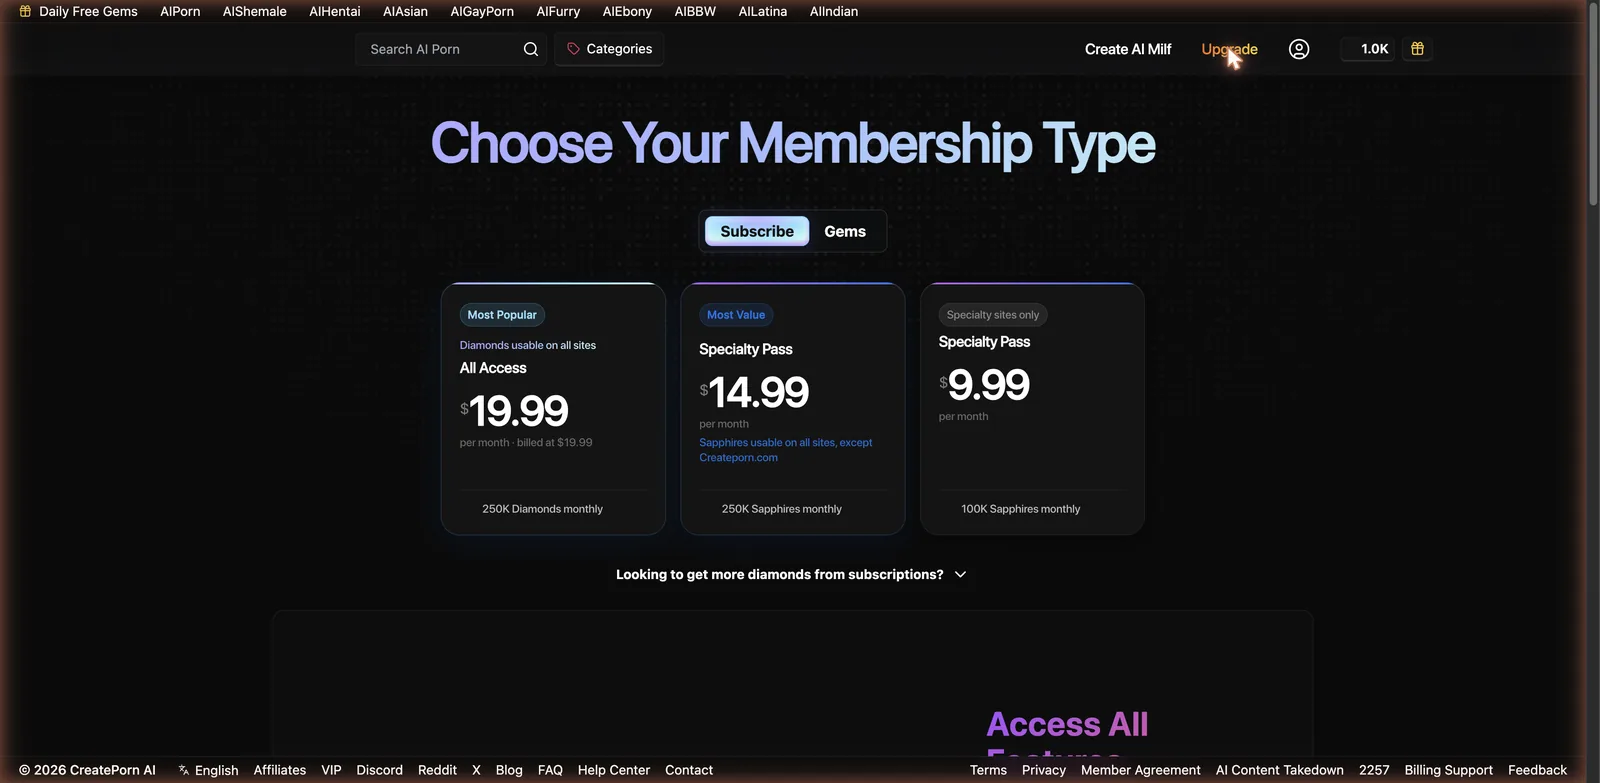Switch to the Gems tab
Screen dimensions: 1600x783
pyautogui.click(x=845, y=231)
